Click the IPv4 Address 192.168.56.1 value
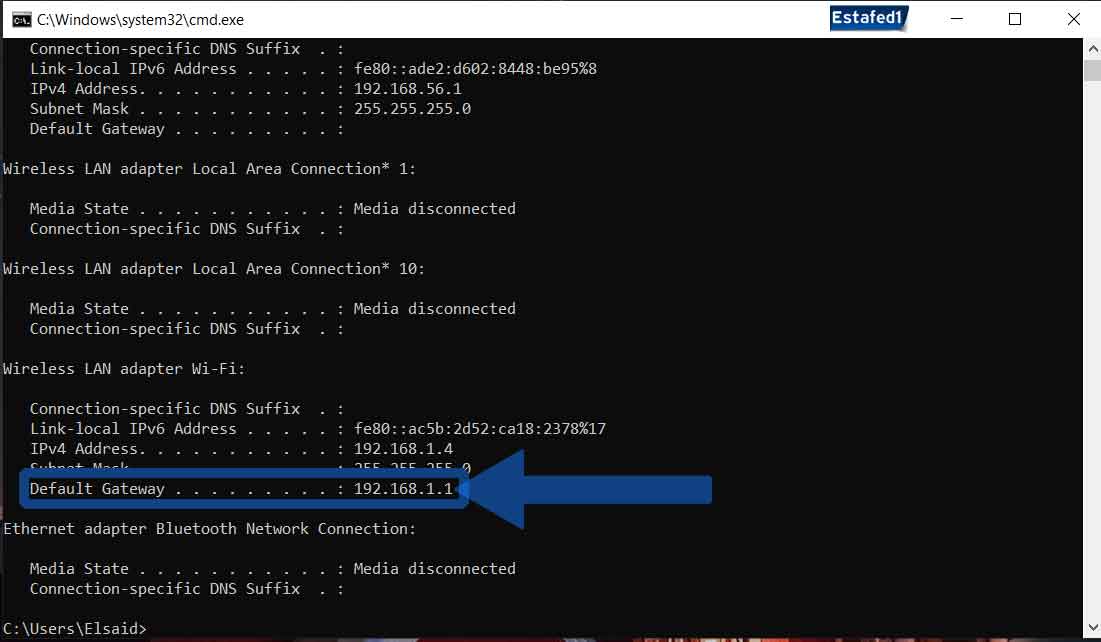This screenshot has width=1101, height=642. click(x=404, y=88)
